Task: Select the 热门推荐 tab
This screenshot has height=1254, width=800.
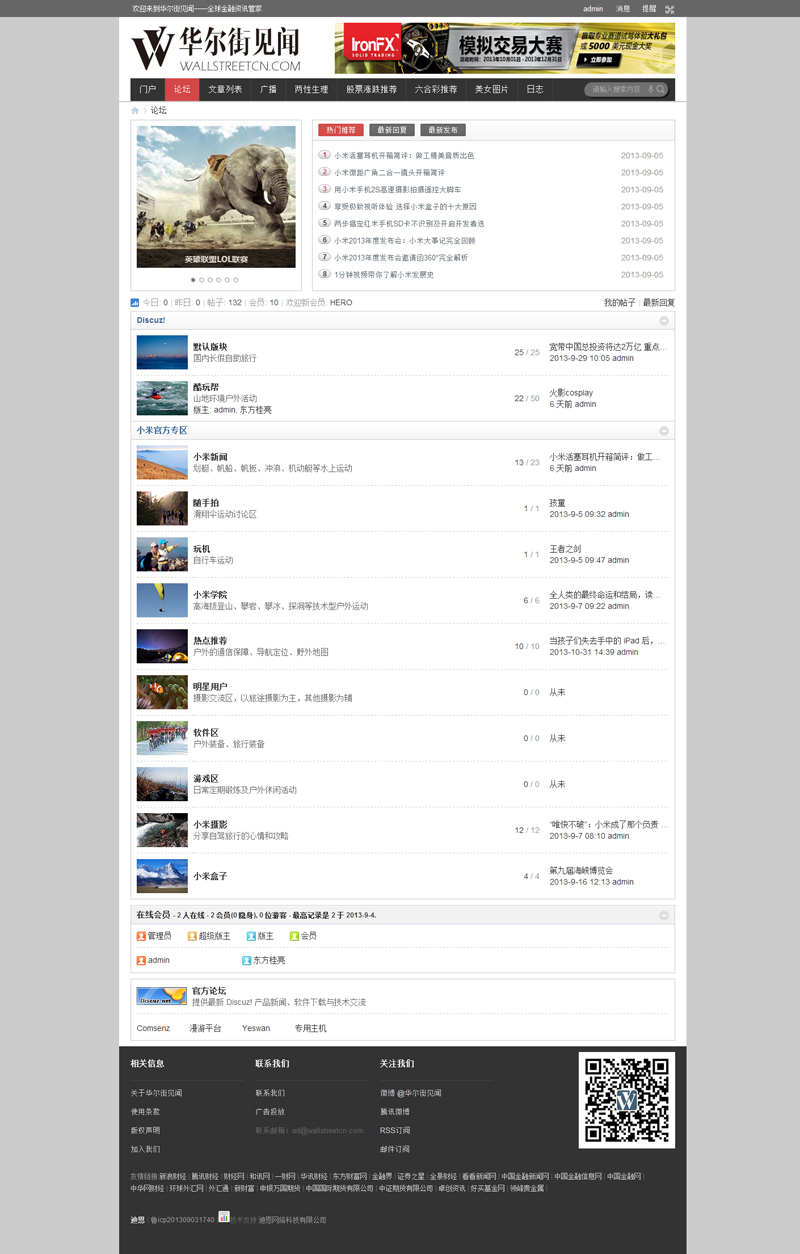Action: click(x=341, y=130)
